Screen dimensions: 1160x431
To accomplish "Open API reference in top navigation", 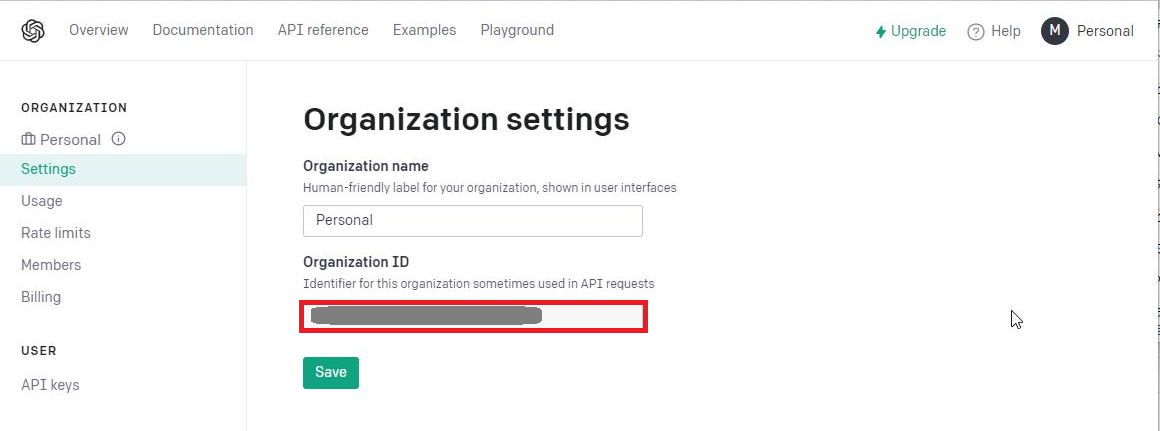I will pyautogui.click(x=323, y=30).
